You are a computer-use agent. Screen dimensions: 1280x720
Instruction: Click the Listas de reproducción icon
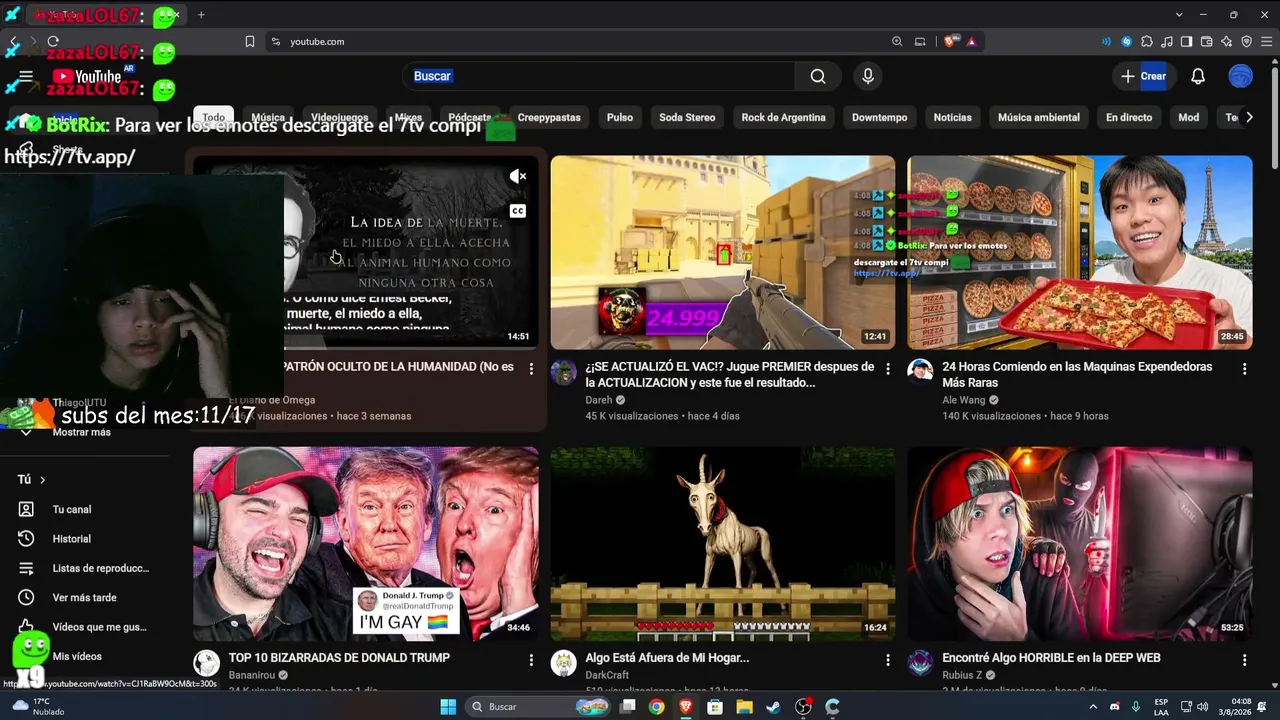click(26, 568)
